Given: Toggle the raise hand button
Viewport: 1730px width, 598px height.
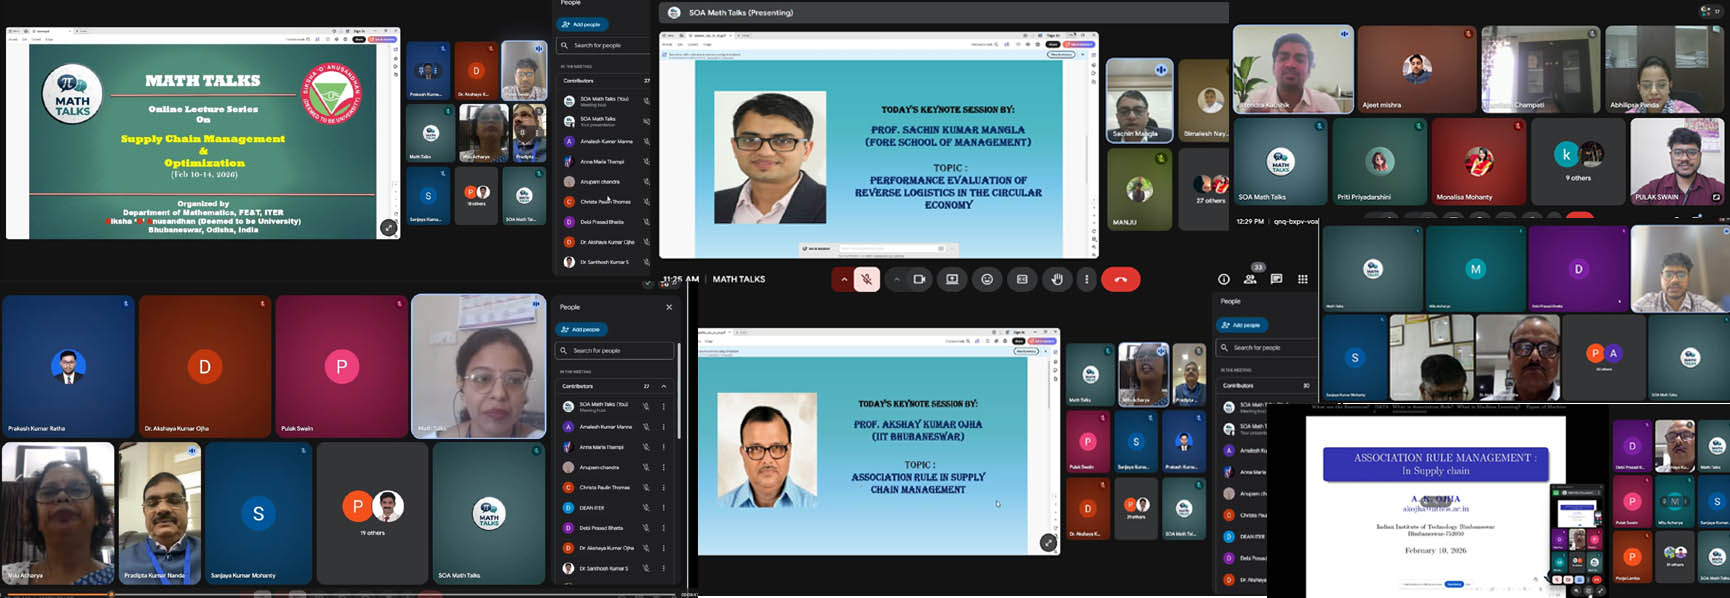Looking at the screenshot, I should (x=1057, y=280).
